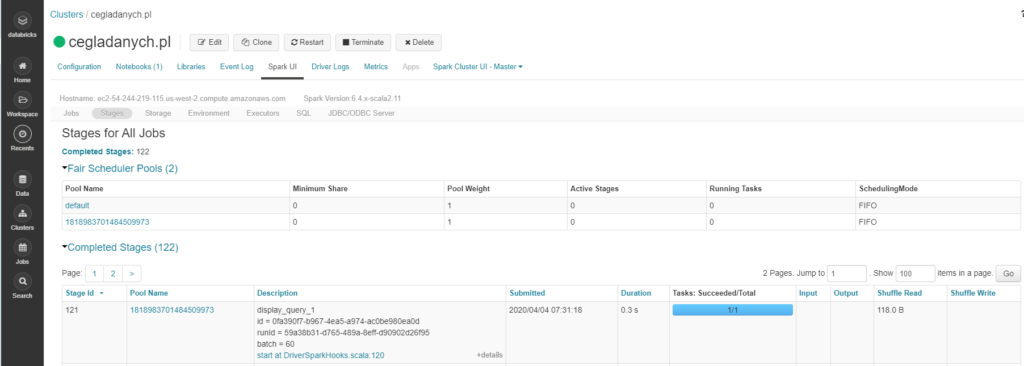Screen dimensions: 1024x366
Task: Open the Clusters sidebar icon
Action: (22, 214)
